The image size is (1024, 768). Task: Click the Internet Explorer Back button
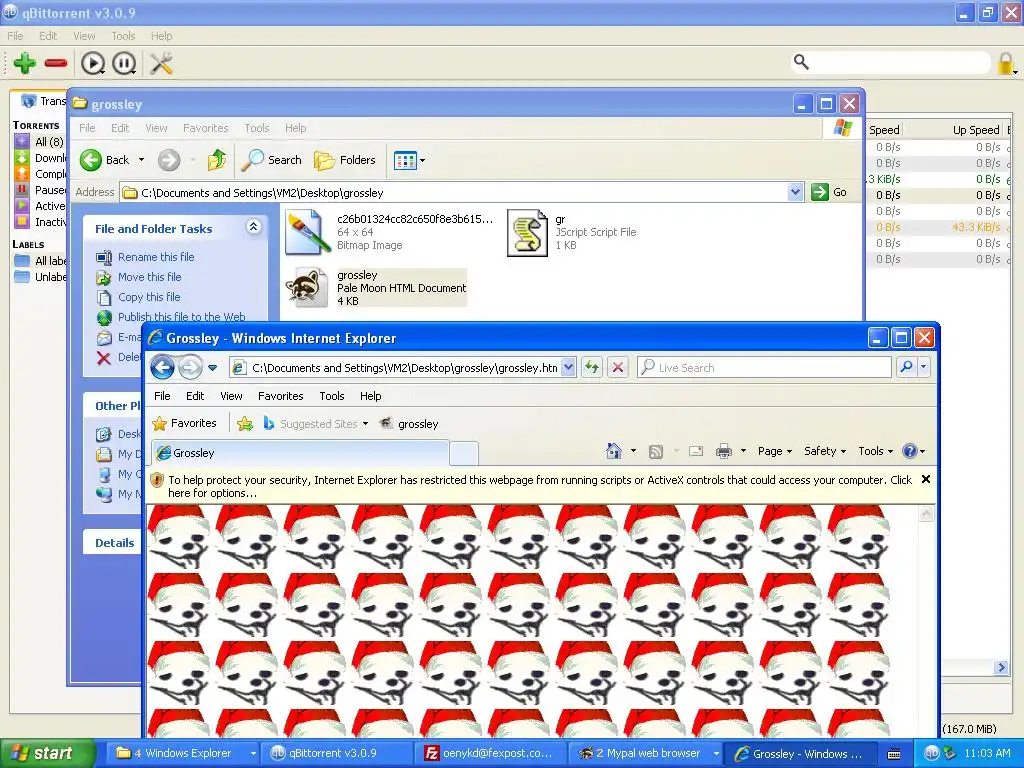tap(163, 368)
